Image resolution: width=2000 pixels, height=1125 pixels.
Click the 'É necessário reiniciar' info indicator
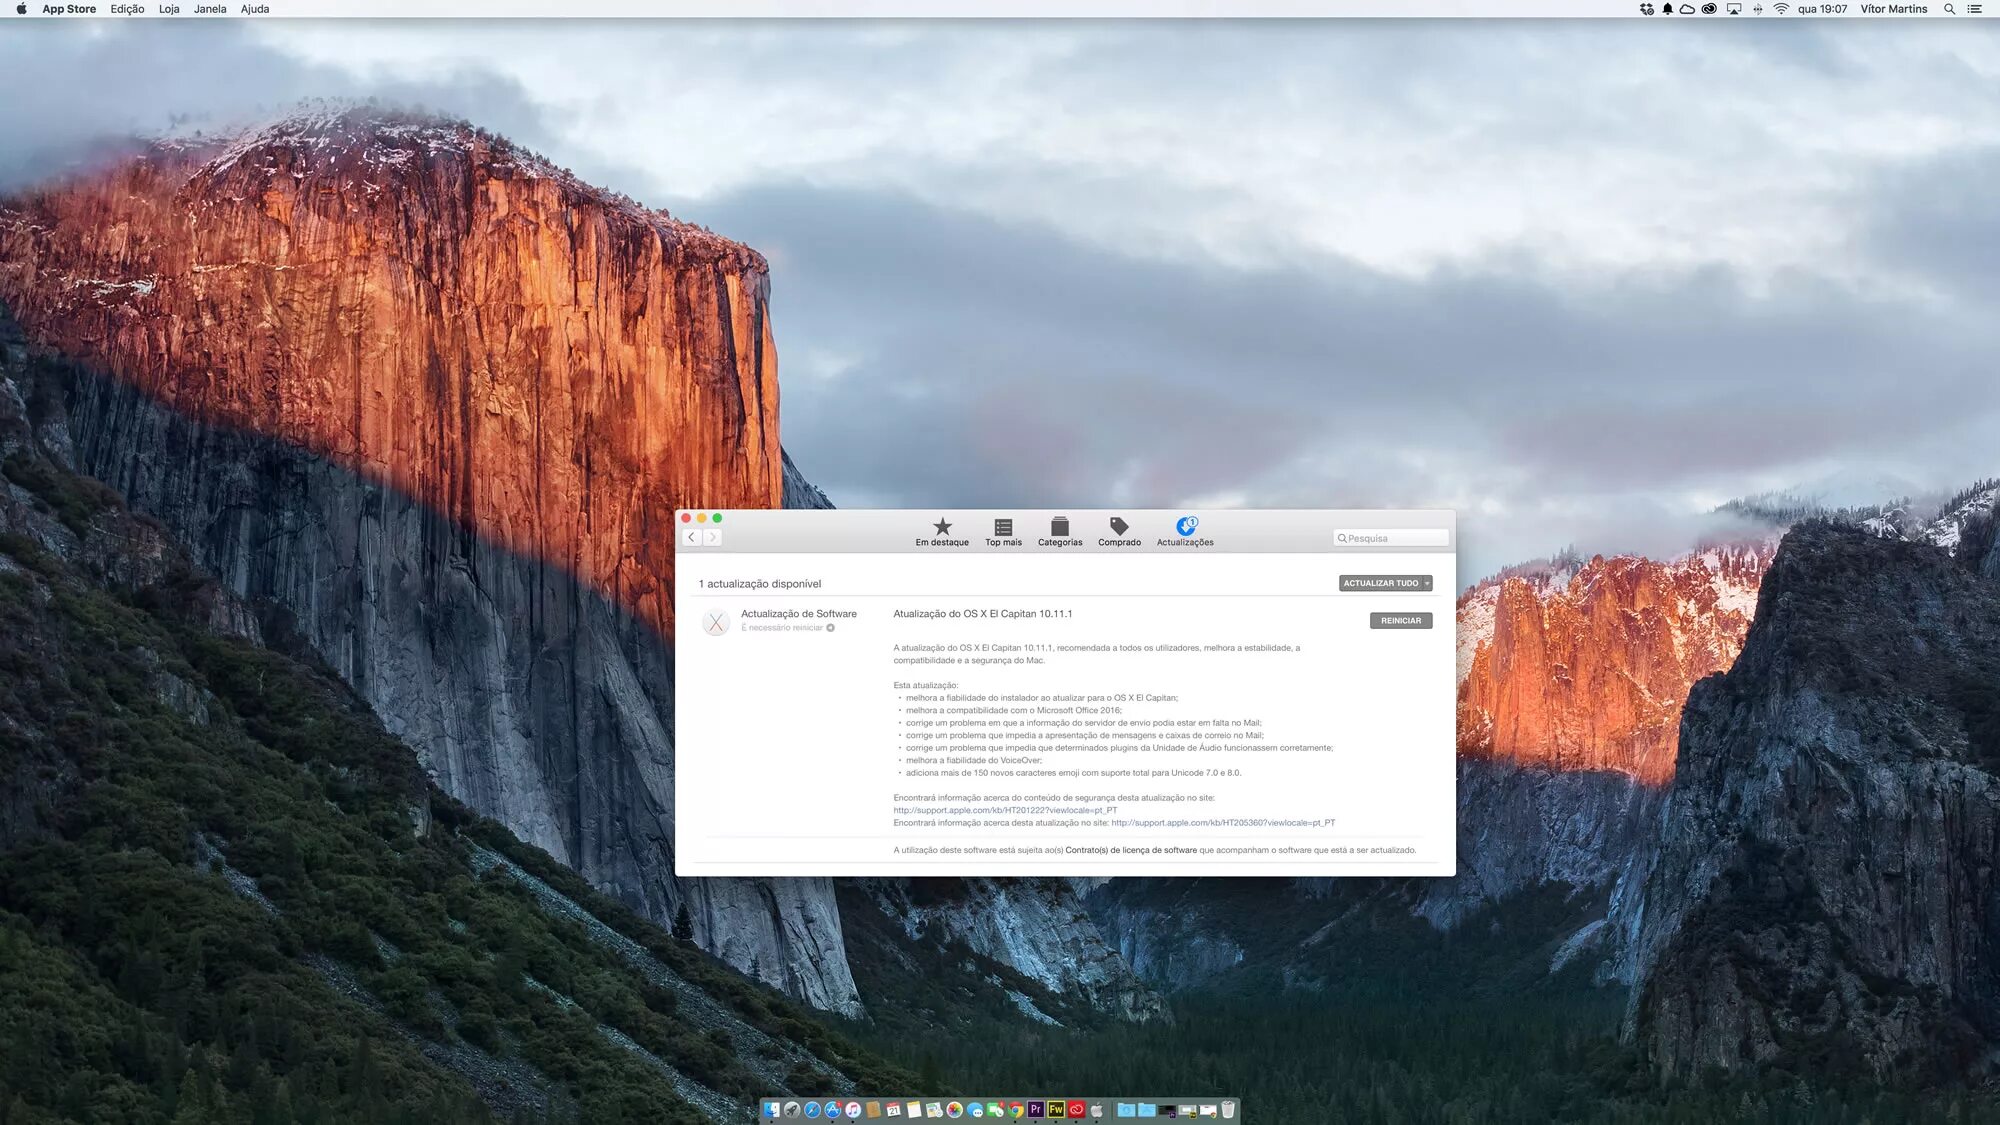tap(830, 628)
